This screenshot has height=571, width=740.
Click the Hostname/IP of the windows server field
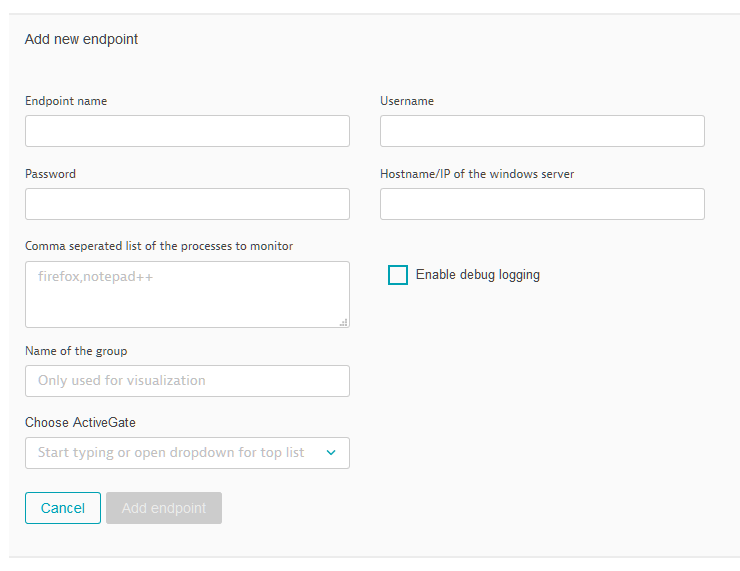[x=542, y=204]
